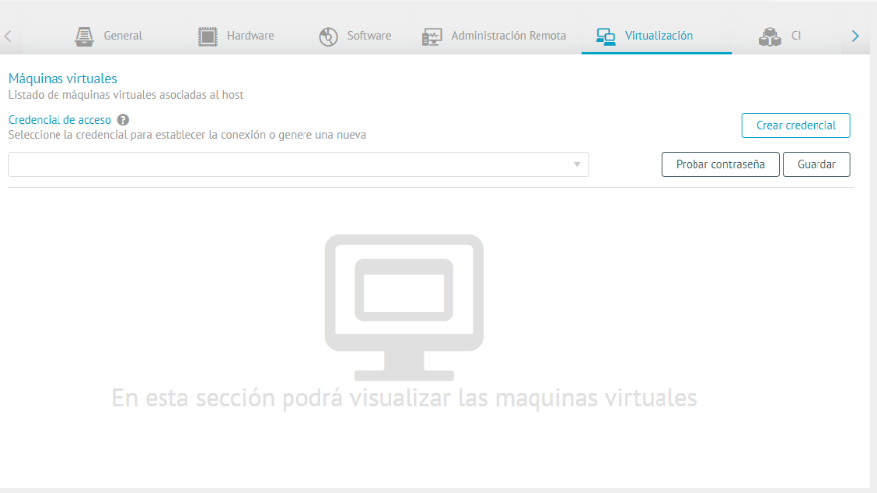
Task: Switch to the Hardware tab
Action: coord(235,36)
